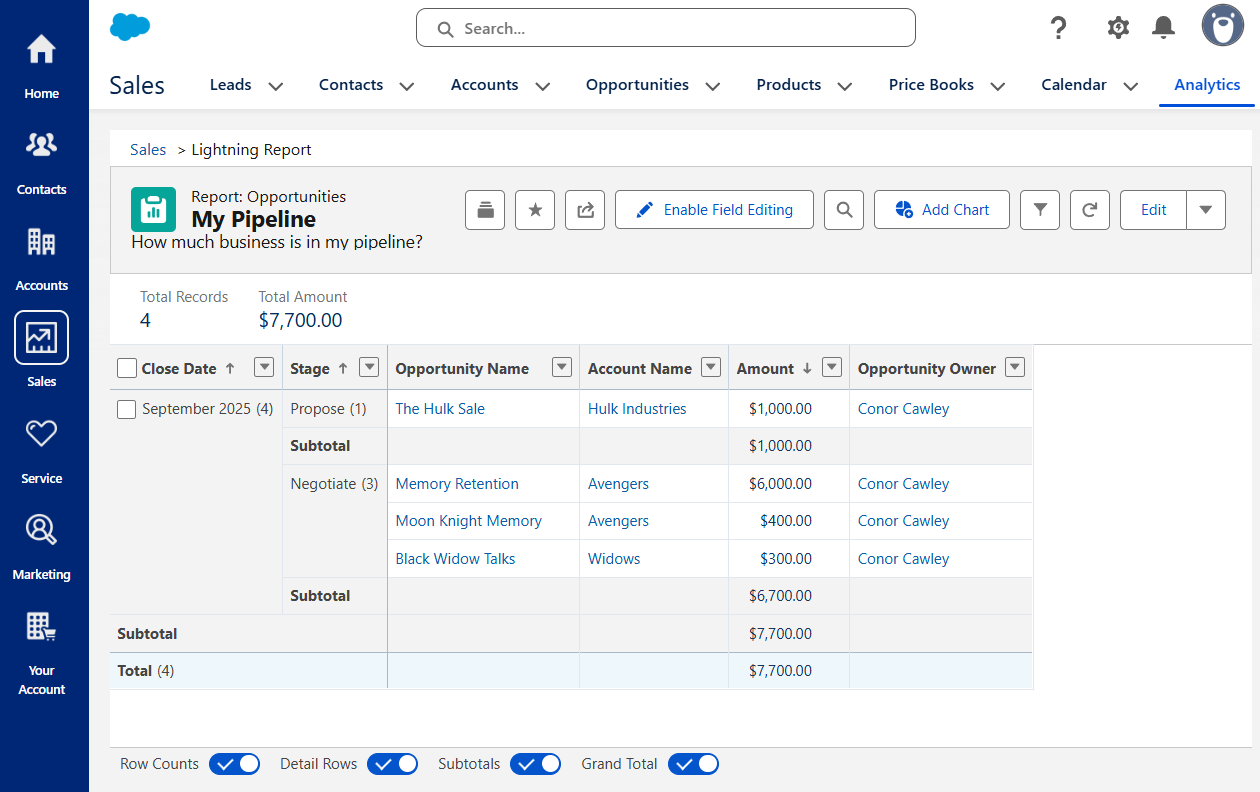1260x792 pixels.
Task: Refresh the report data
Action: [1089, 209]
